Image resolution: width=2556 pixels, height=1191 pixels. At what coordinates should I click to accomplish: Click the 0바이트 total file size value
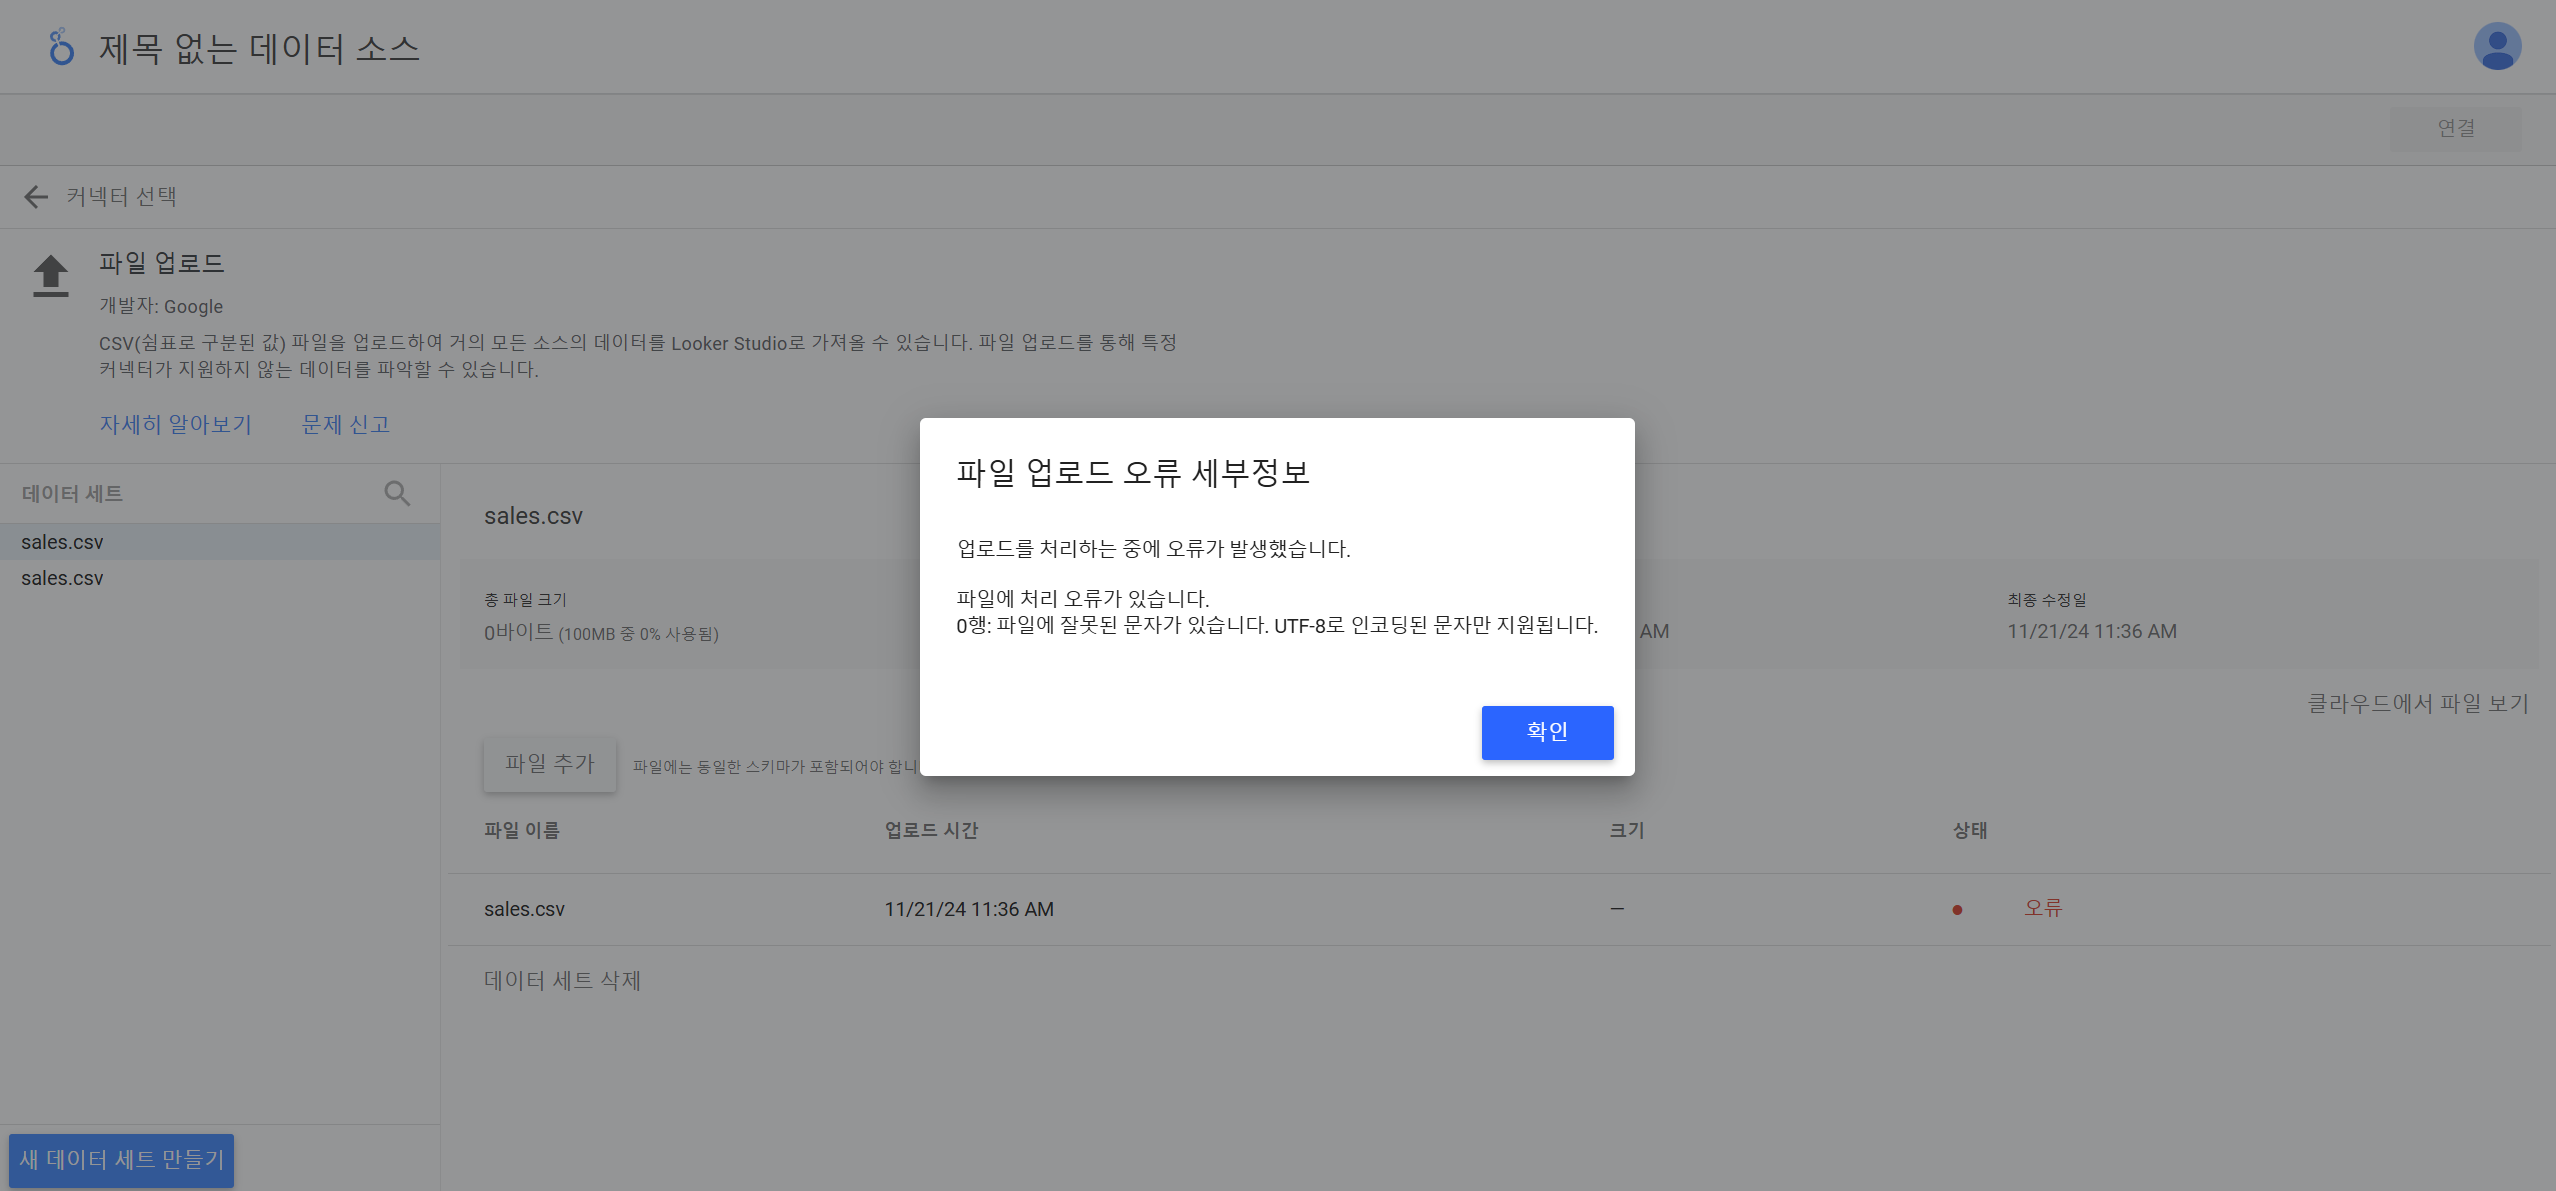point(518,632)
